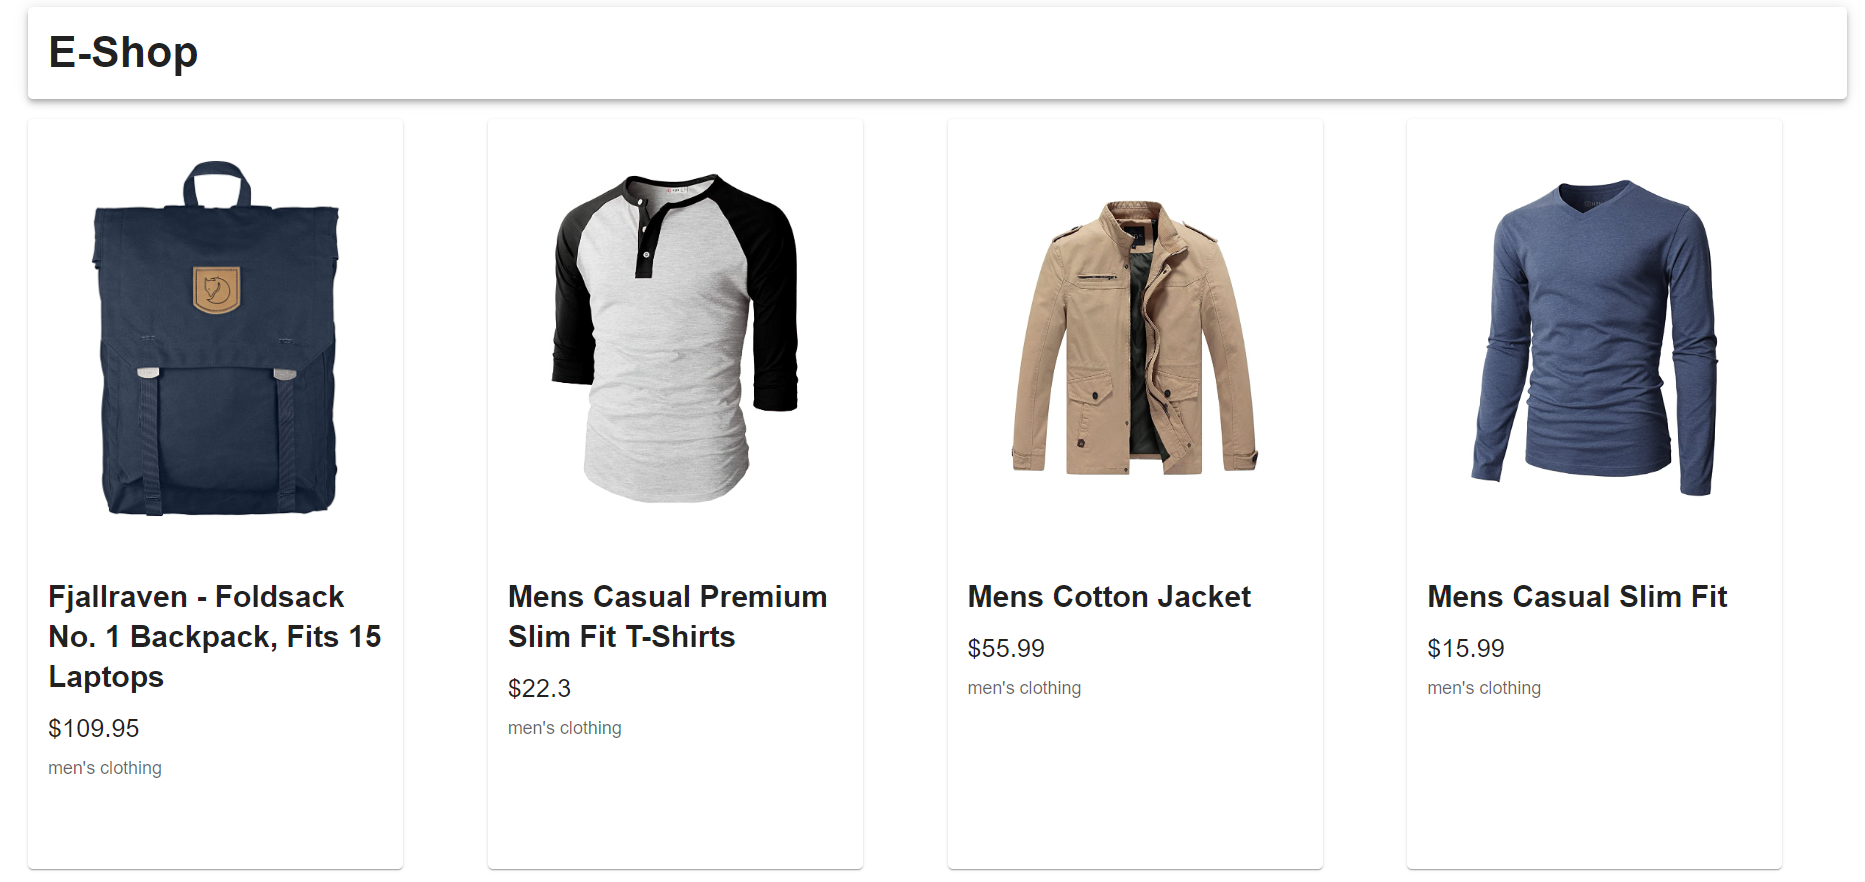
Task: Select Mens Casual Premium Slim Fit T-Shirts title
Action: click(668, 616)
